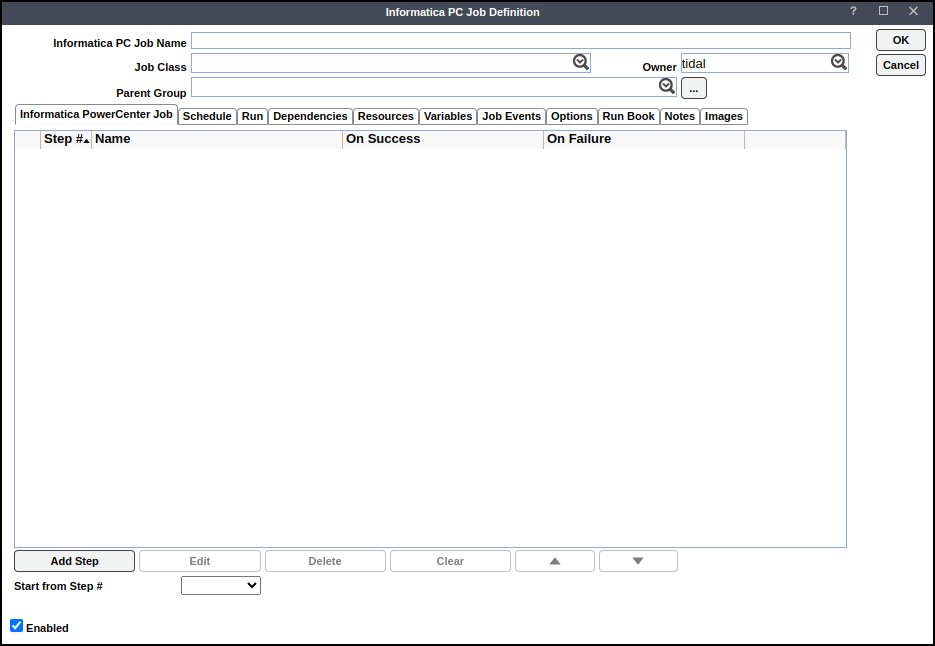Screen dimensions: 935x646
Task: Select the Informatica PowerCenter Job tab
Action: [96, 115]
